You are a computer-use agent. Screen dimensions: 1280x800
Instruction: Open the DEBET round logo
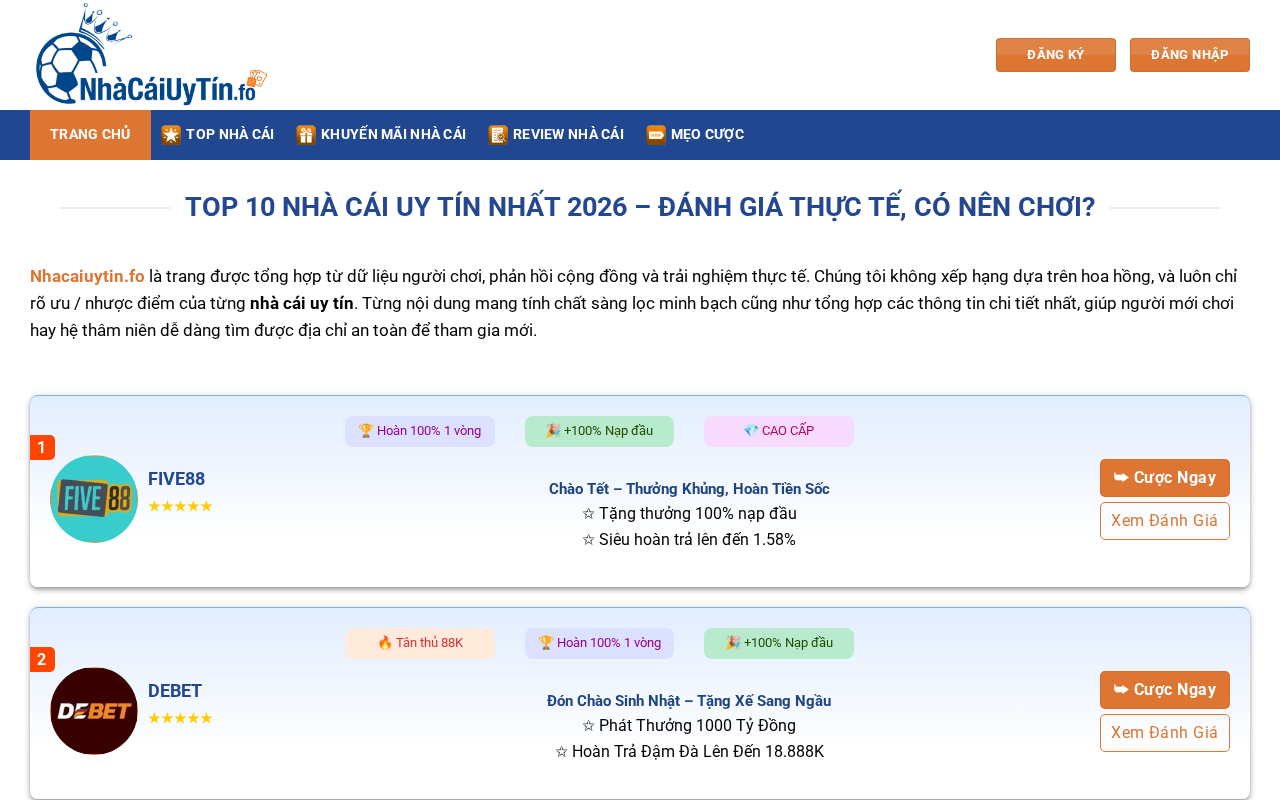tap(94, 711)
